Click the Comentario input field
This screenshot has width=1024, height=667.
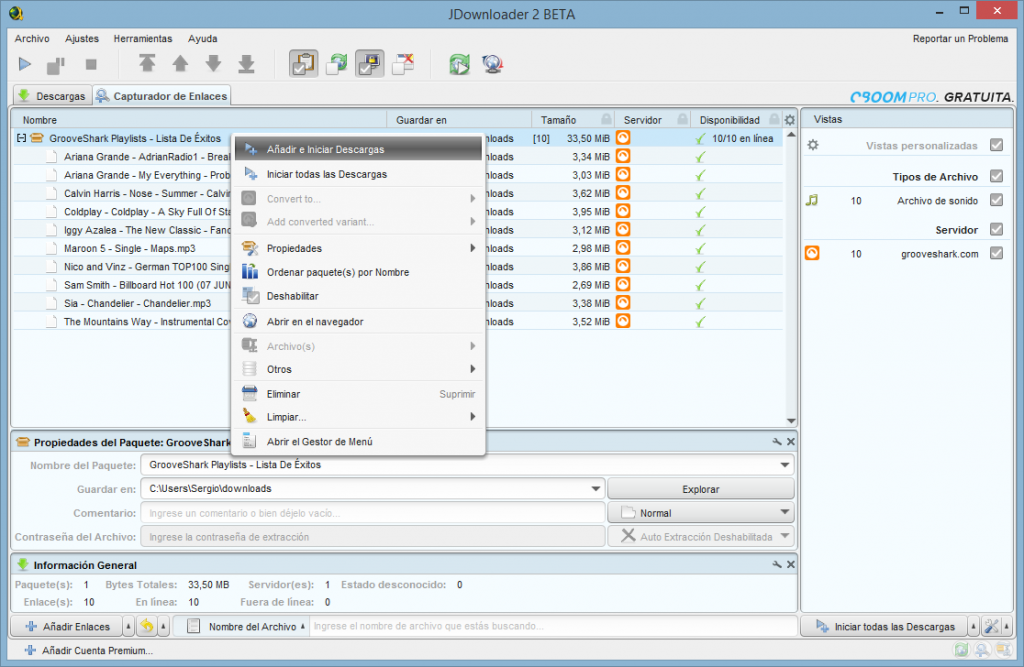tap(373, 513)
